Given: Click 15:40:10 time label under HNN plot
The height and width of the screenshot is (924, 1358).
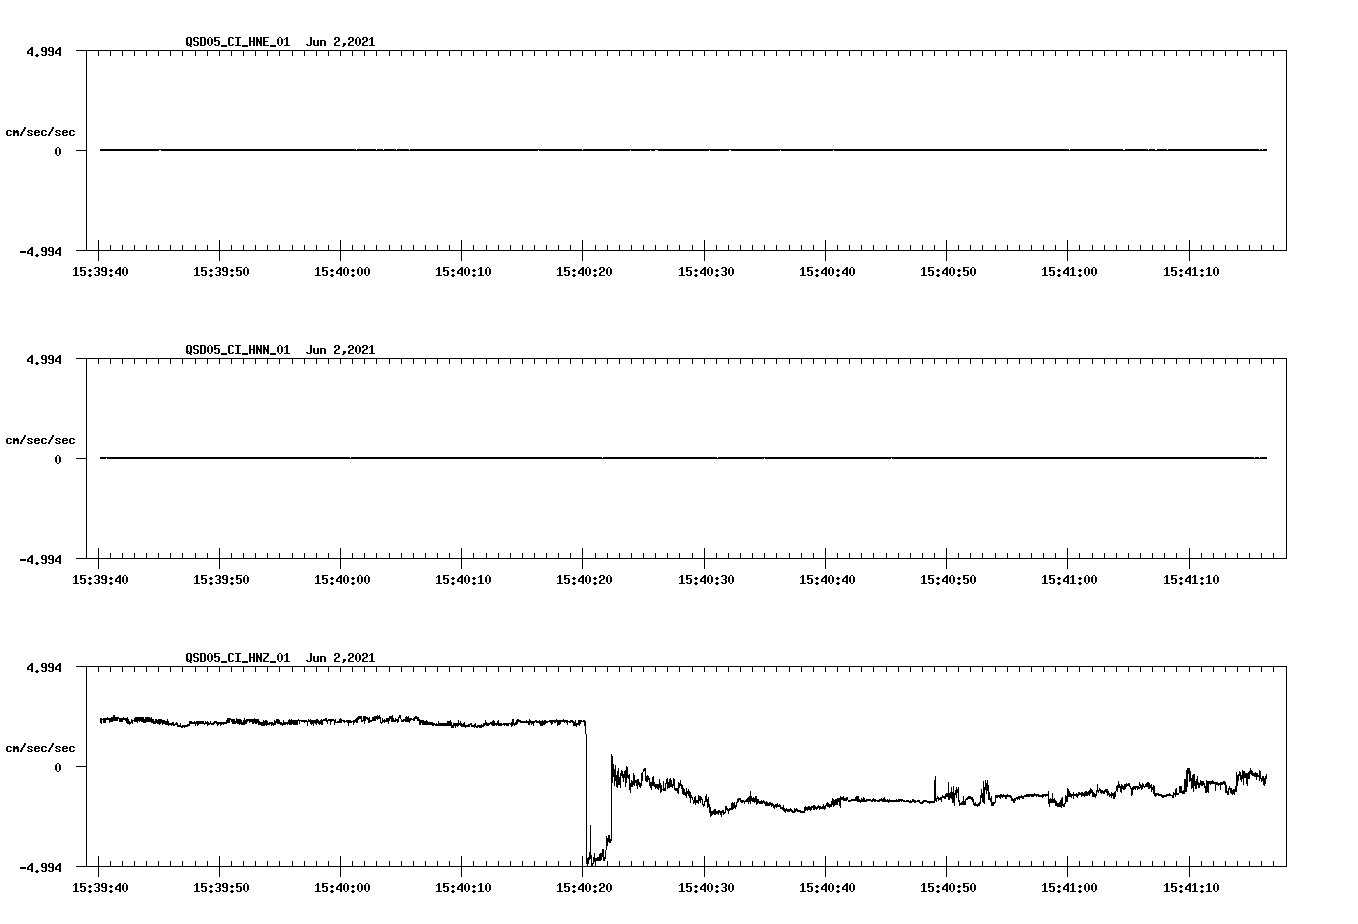Looking at the screenshot, I should pyautogui.click(x=463, y=579).
